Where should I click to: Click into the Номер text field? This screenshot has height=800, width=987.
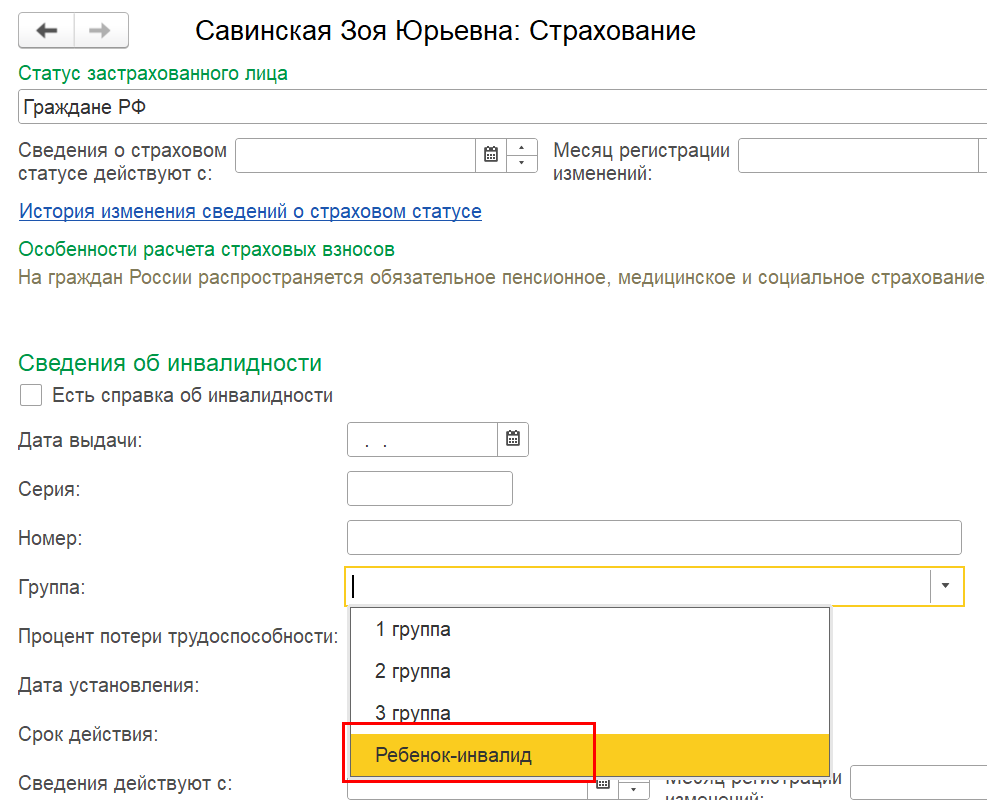point(653,537)
